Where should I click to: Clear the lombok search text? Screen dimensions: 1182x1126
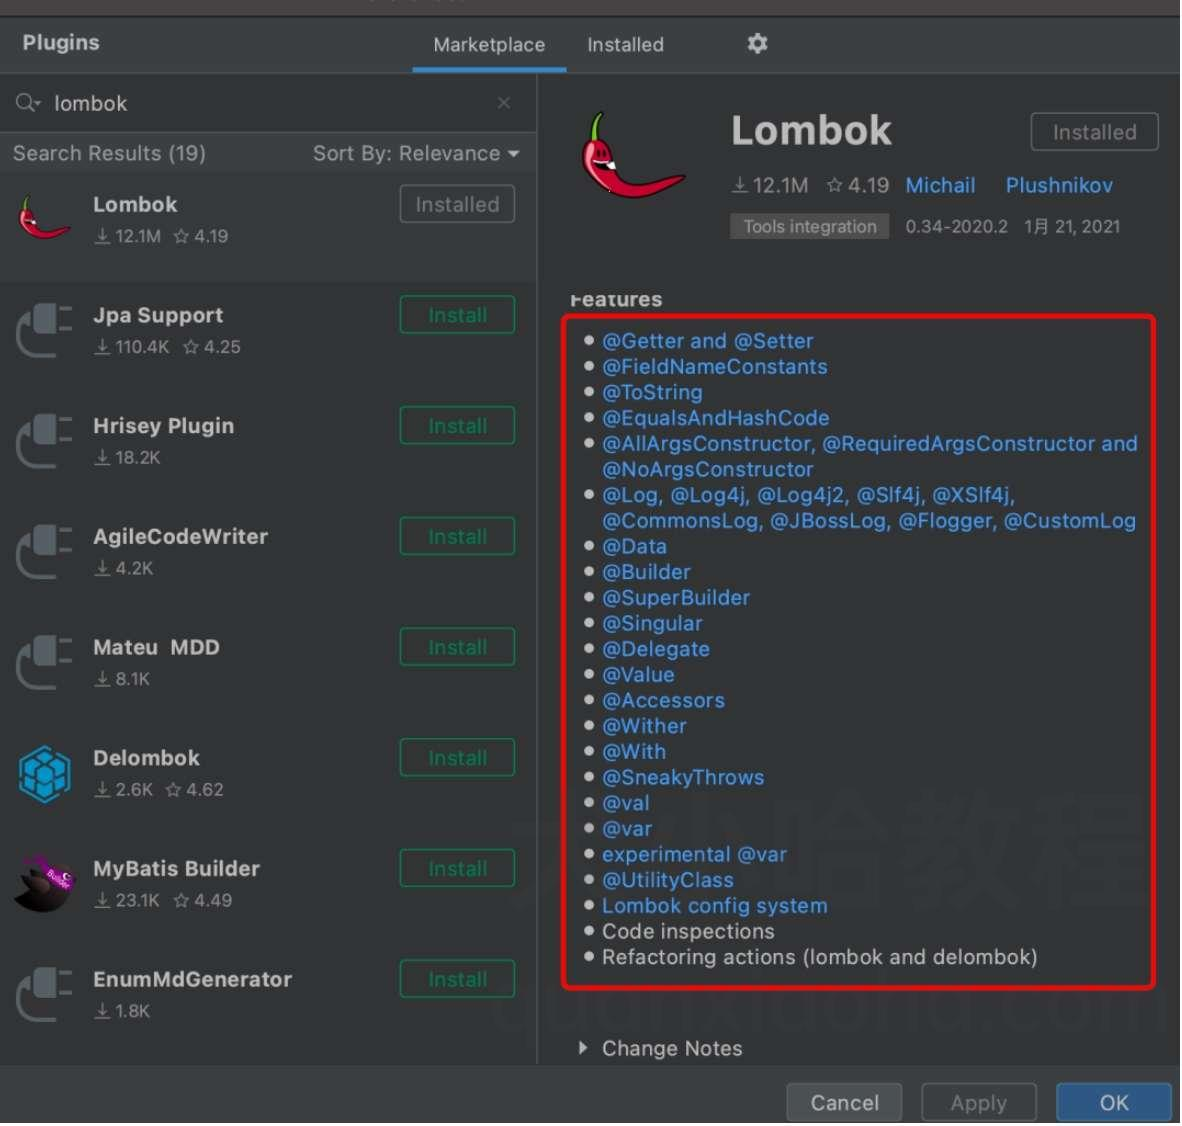coord(504,103)
